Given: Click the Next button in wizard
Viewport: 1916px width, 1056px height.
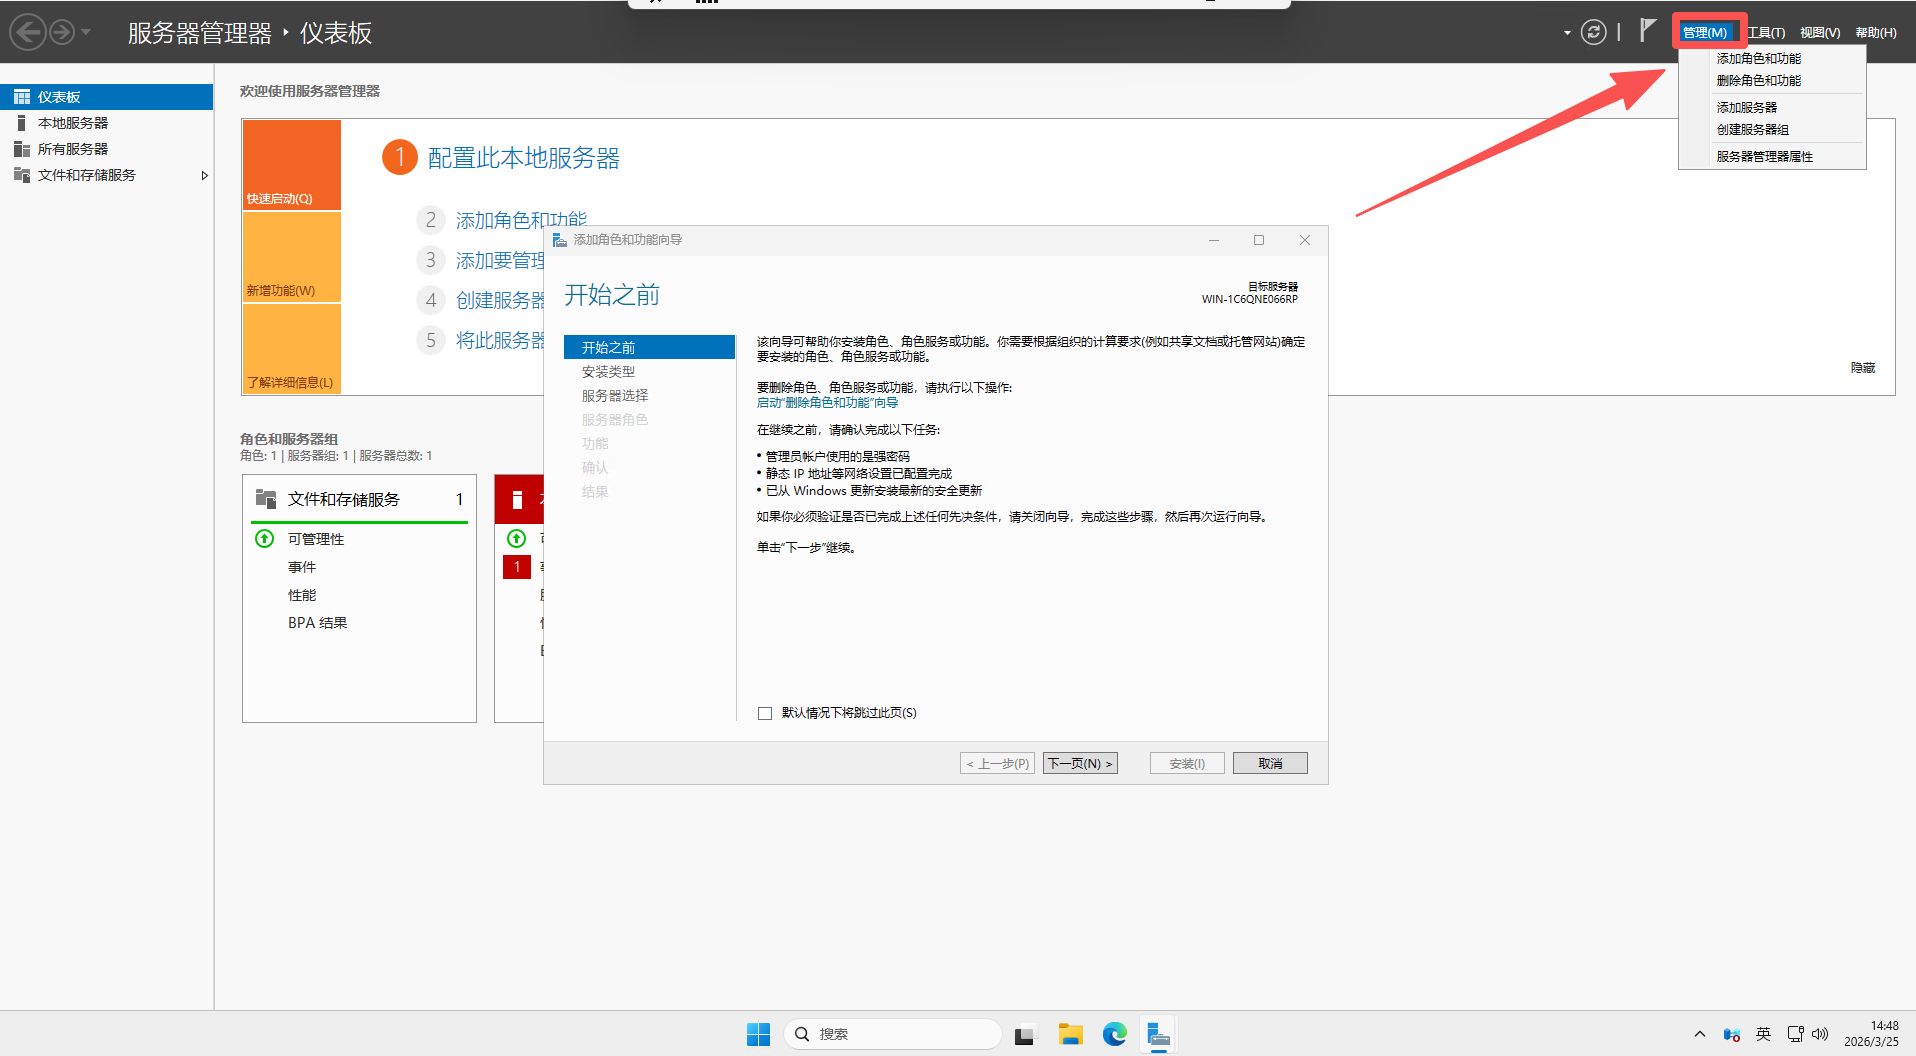Looking at the screenshot, I should tap(1079, 763).
